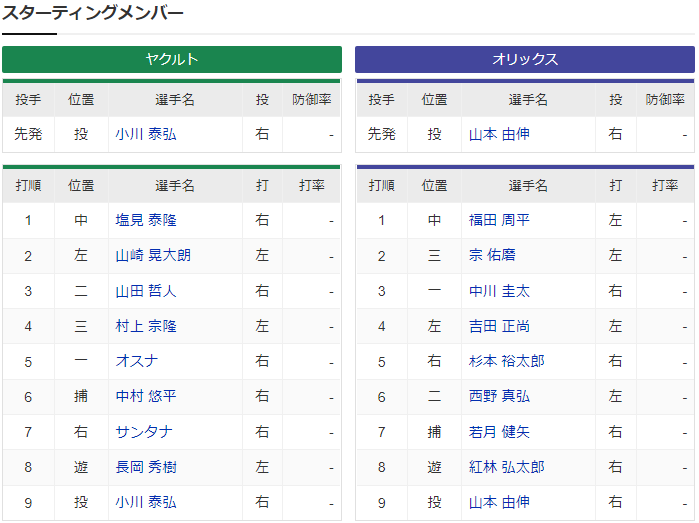Select 中川 圭太 player name

tap(499, 291)
